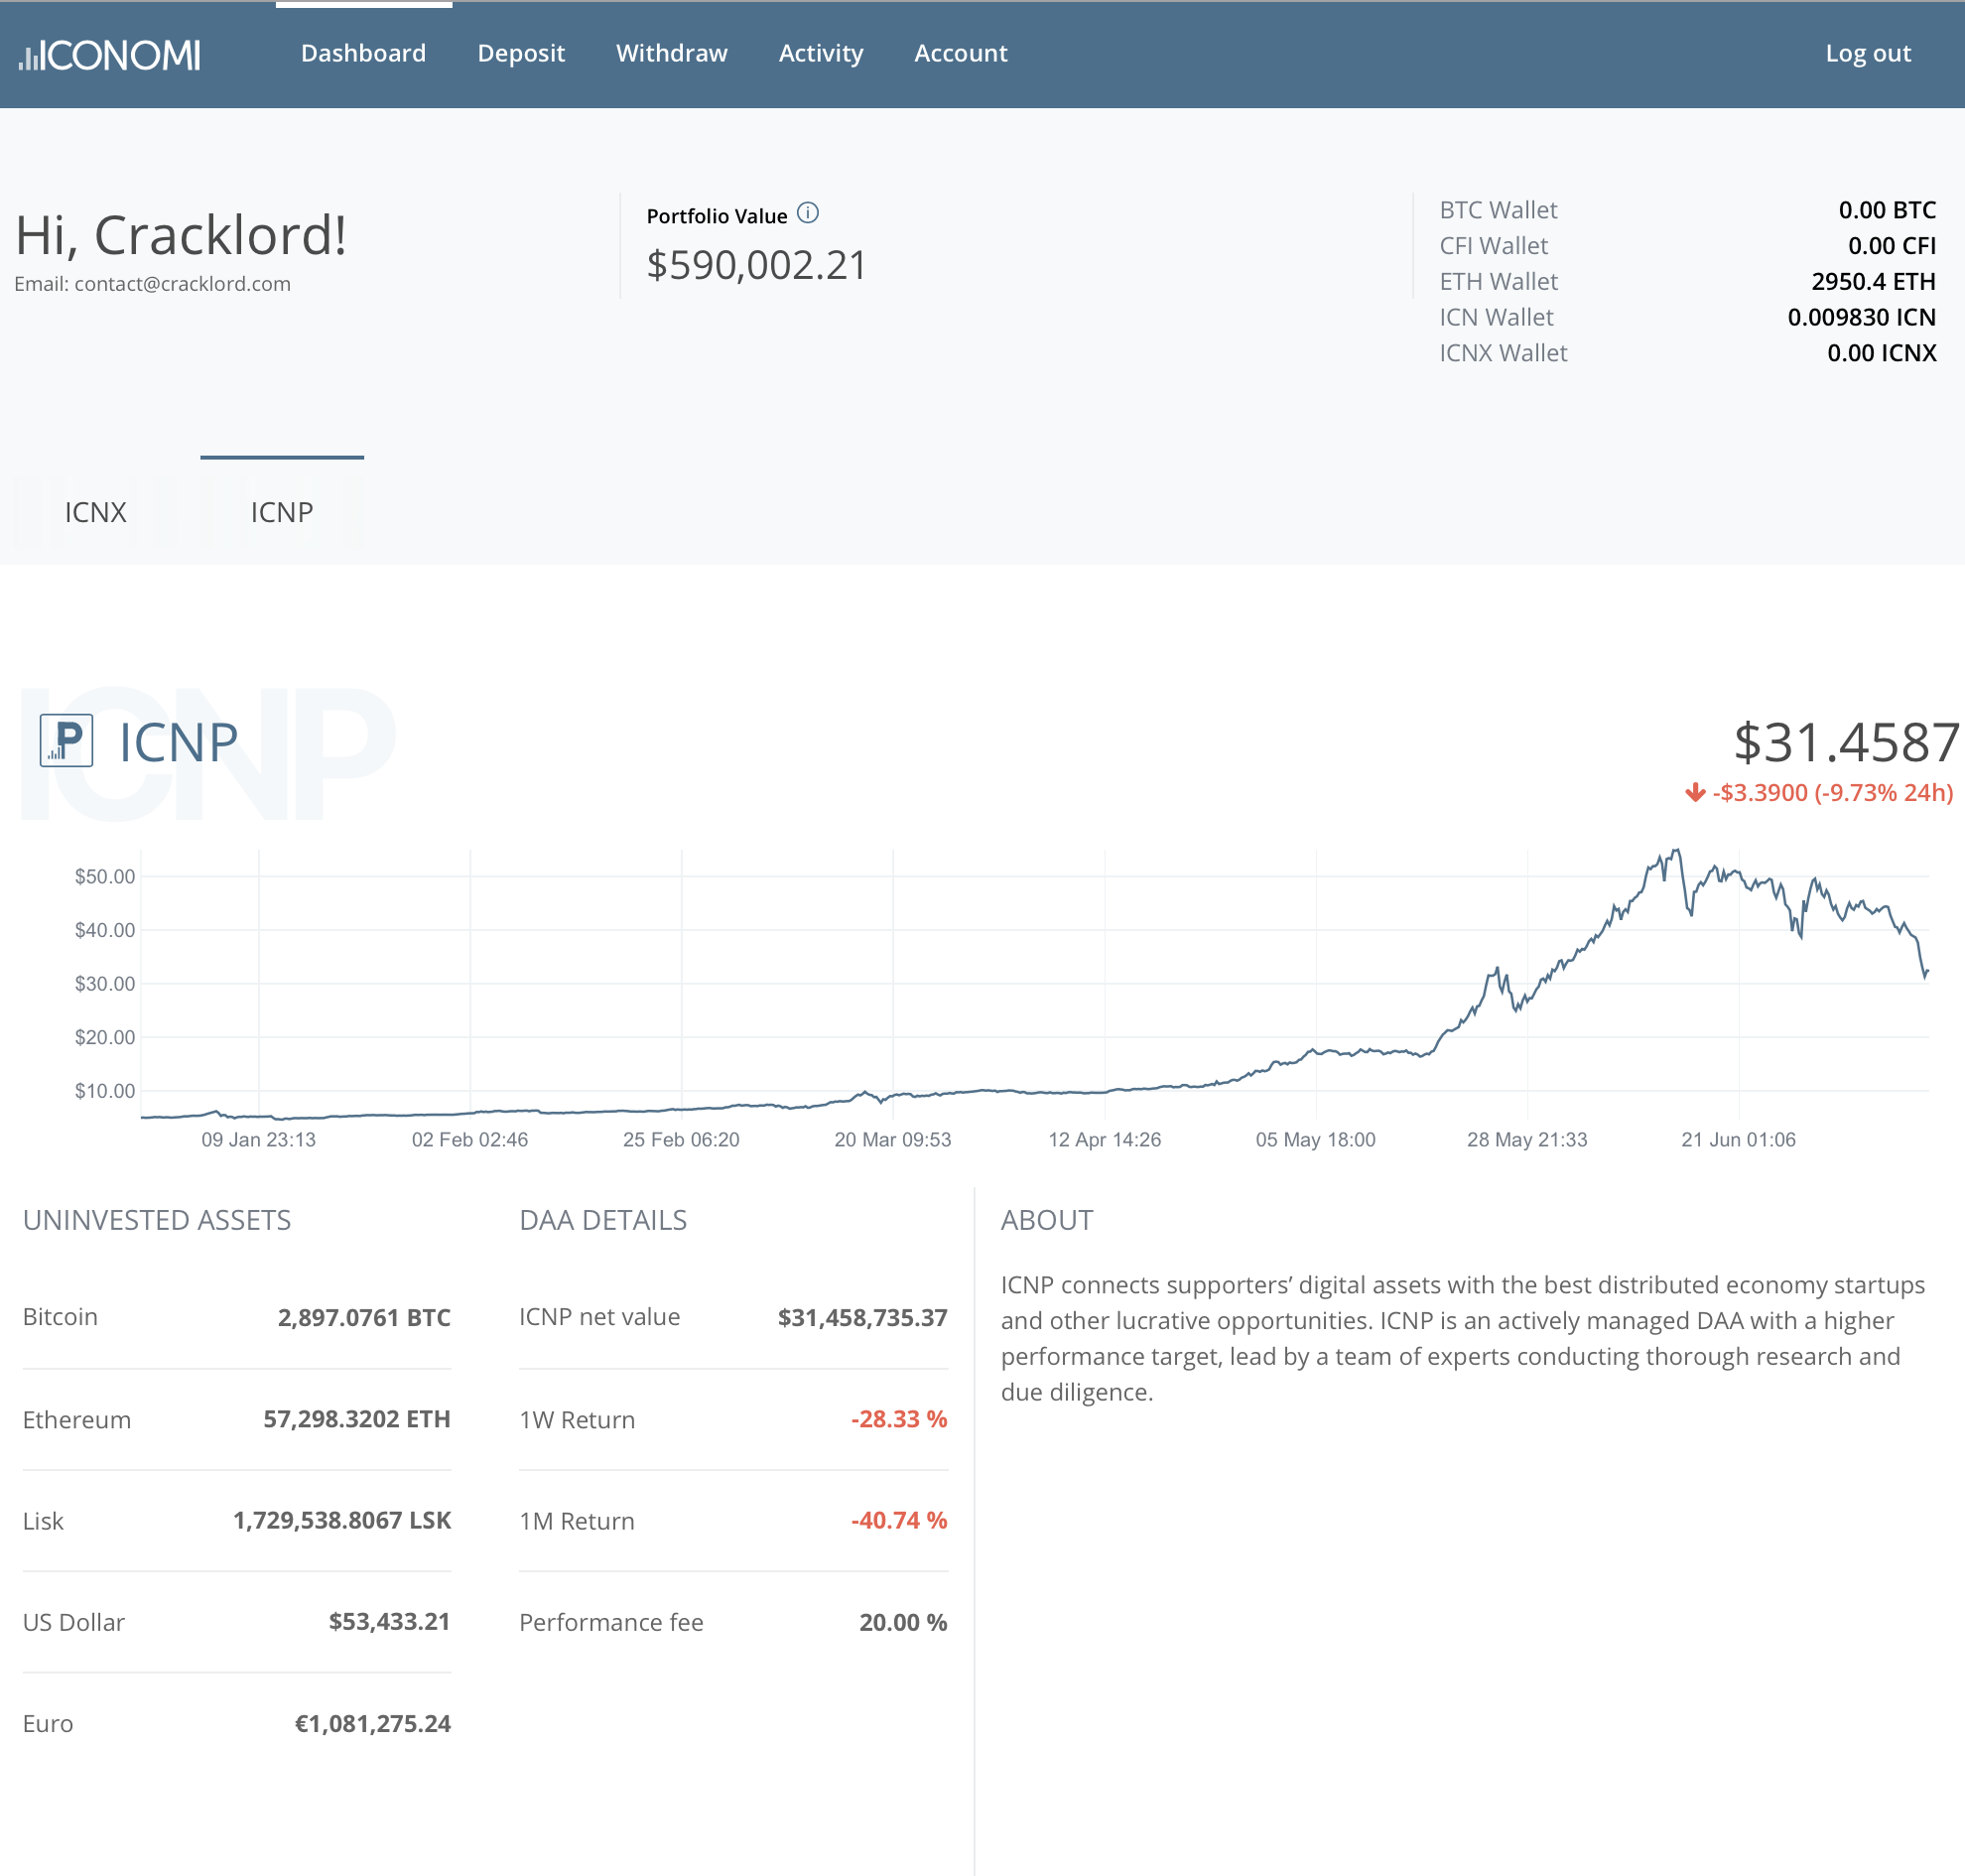
Task: Click the ICNP price $31.4587
Action: (1846, 743)
